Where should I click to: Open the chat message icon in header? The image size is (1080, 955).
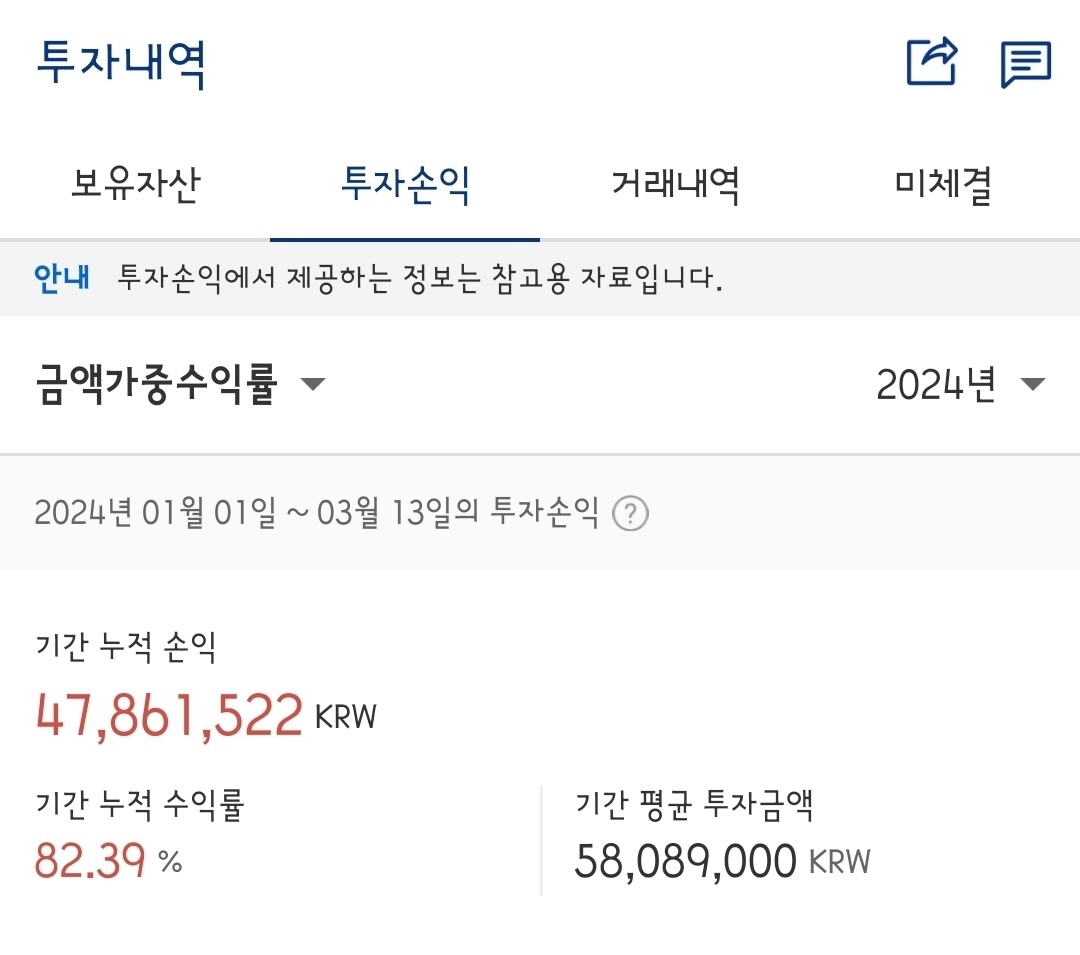[1024, 65]
